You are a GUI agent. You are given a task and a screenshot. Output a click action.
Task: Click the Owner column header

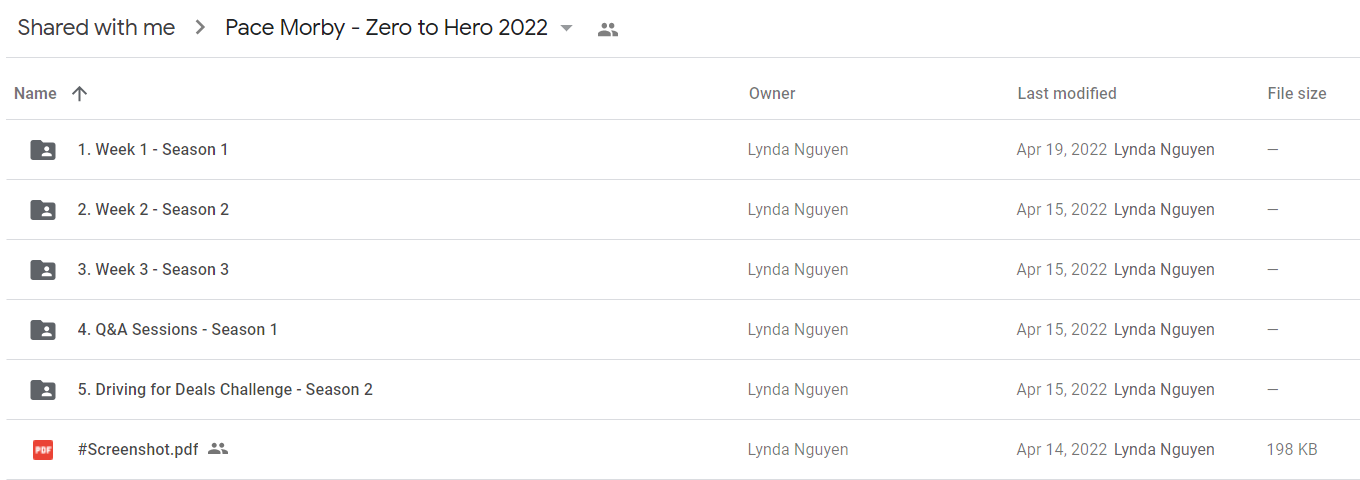point(772,93)
